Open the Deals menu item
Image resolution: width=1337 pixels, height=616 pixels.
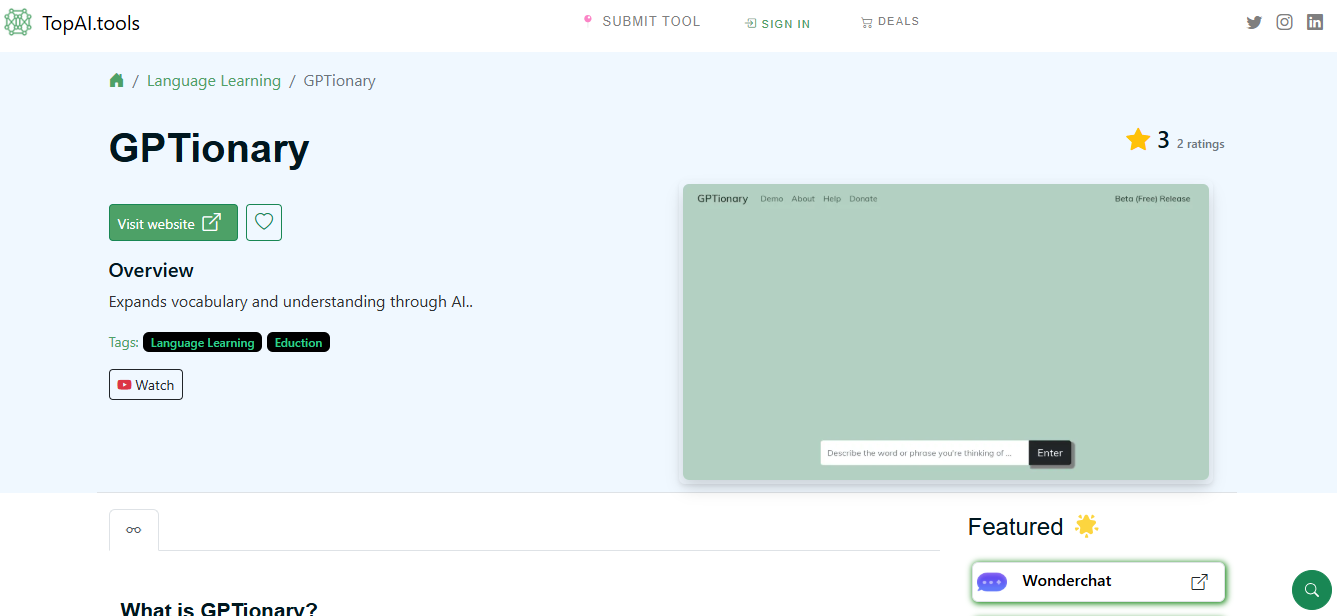pos(890,22)
